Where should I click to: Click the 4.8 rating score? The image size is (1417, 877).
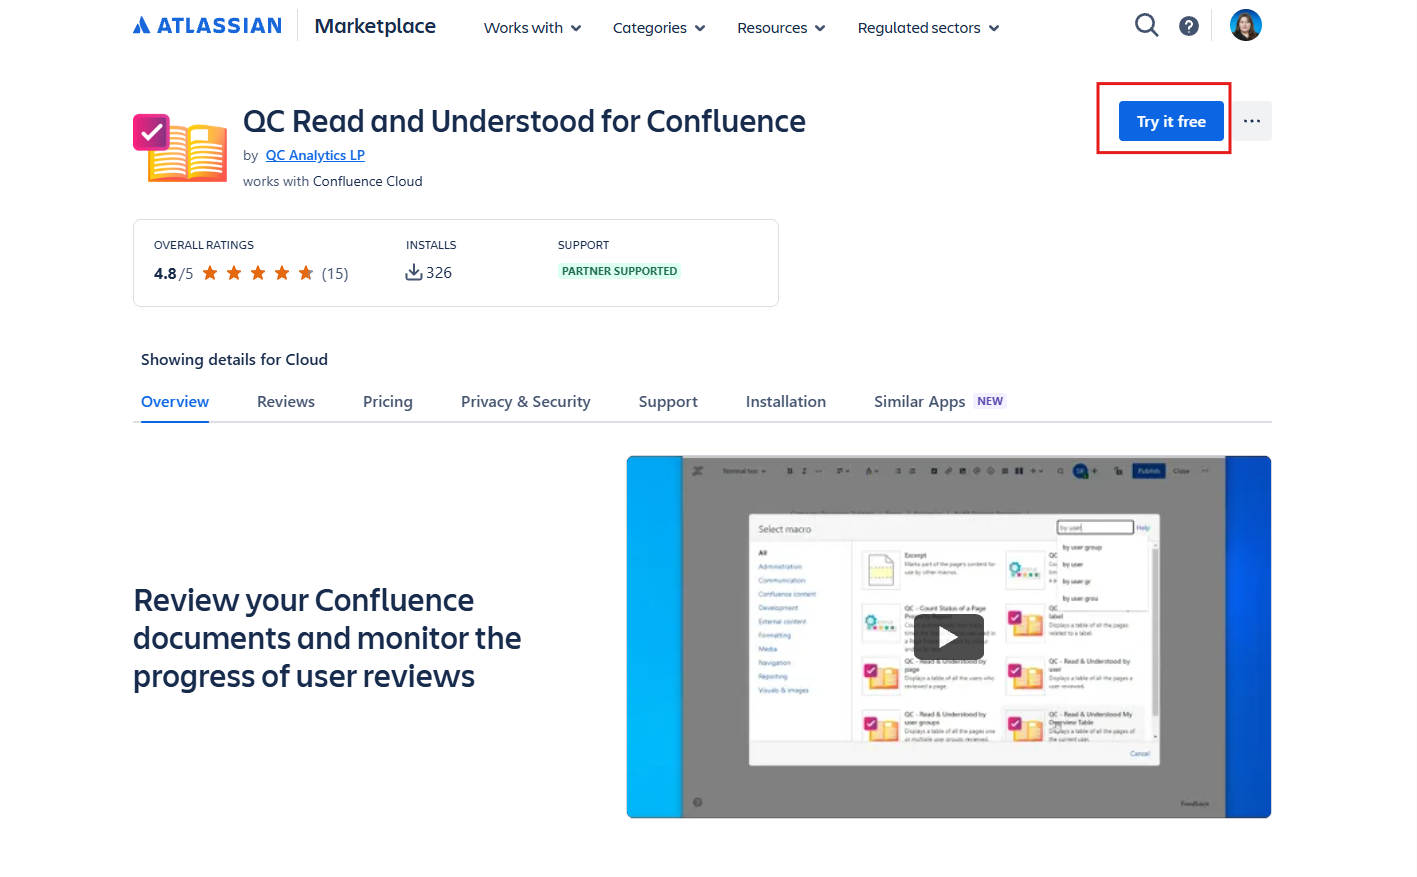pyautogui.click(x=165, y=274)
